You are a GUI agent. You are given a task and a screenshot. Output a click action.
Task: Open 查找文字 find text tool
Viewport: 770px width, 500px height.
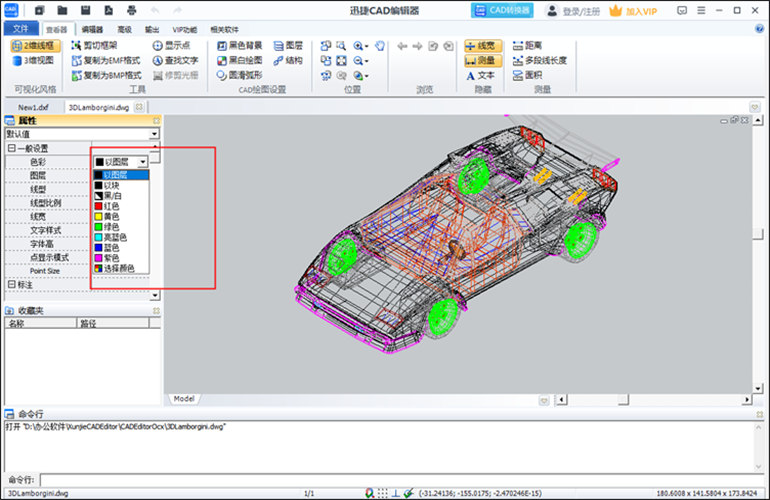[175, 60]
